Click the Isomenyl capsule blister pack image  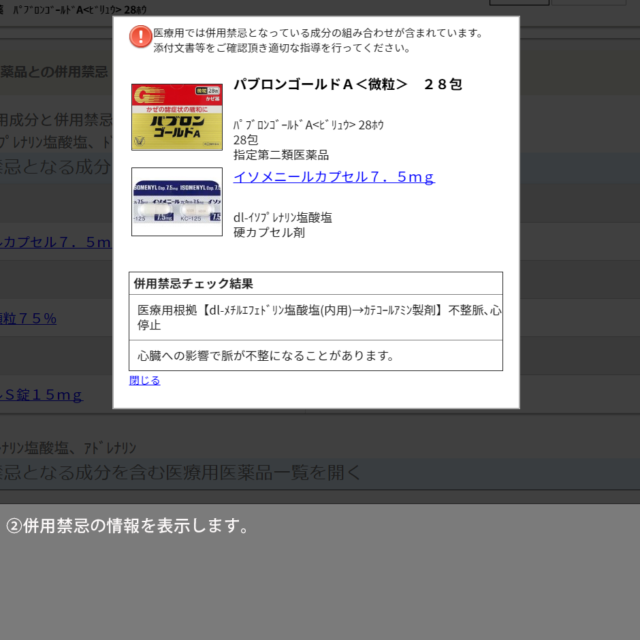click(177, 201)
